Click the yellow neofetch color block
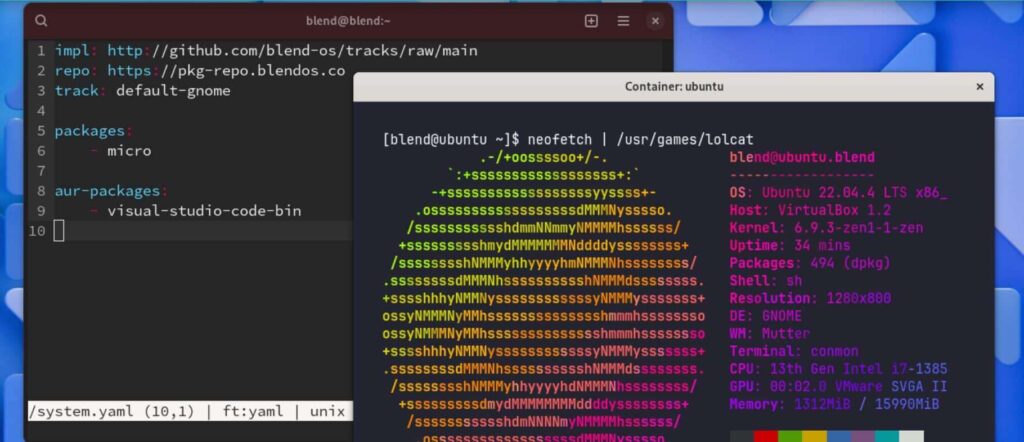 [814, 436]
